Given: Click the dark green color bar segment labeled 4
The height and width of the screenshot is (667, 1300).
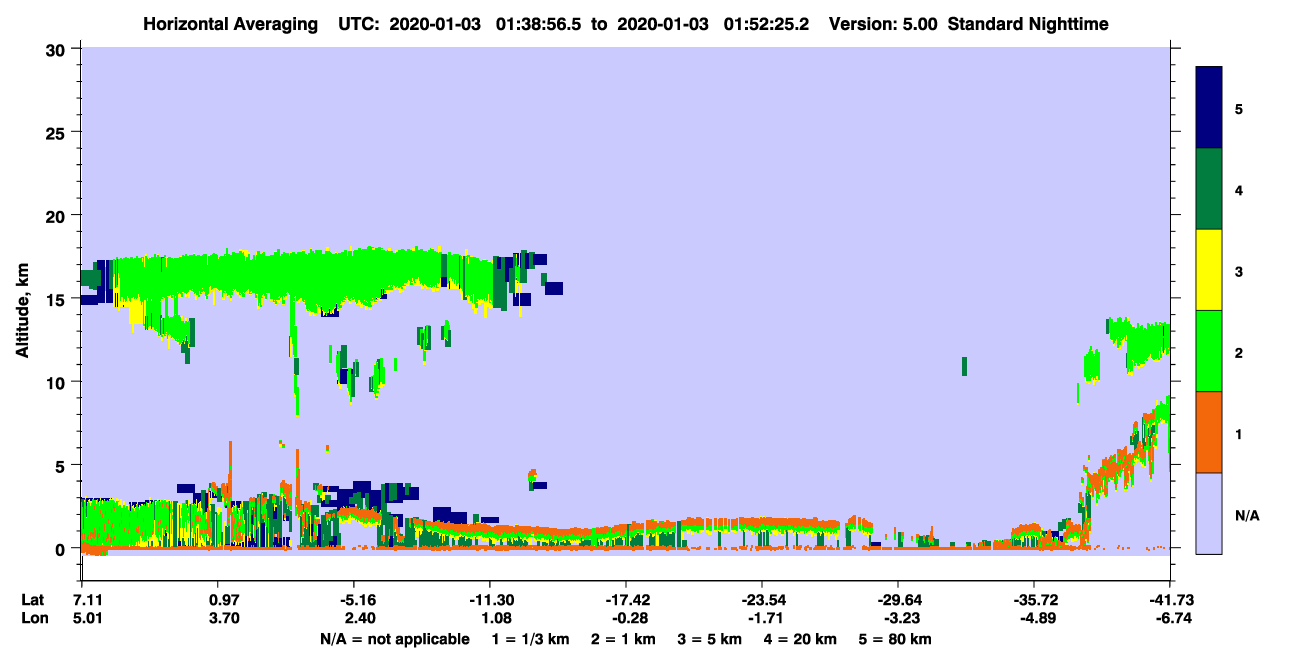Looking at the screenshot, I should pos(1209,189).
